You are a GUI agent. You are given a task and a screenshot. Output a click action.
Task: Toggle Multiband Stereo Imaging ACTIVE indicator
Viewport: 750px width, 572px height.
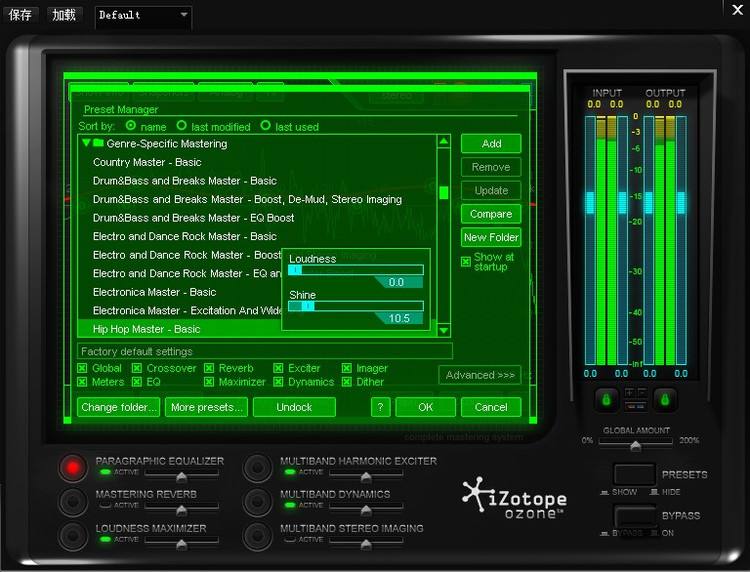click(289, 539)
